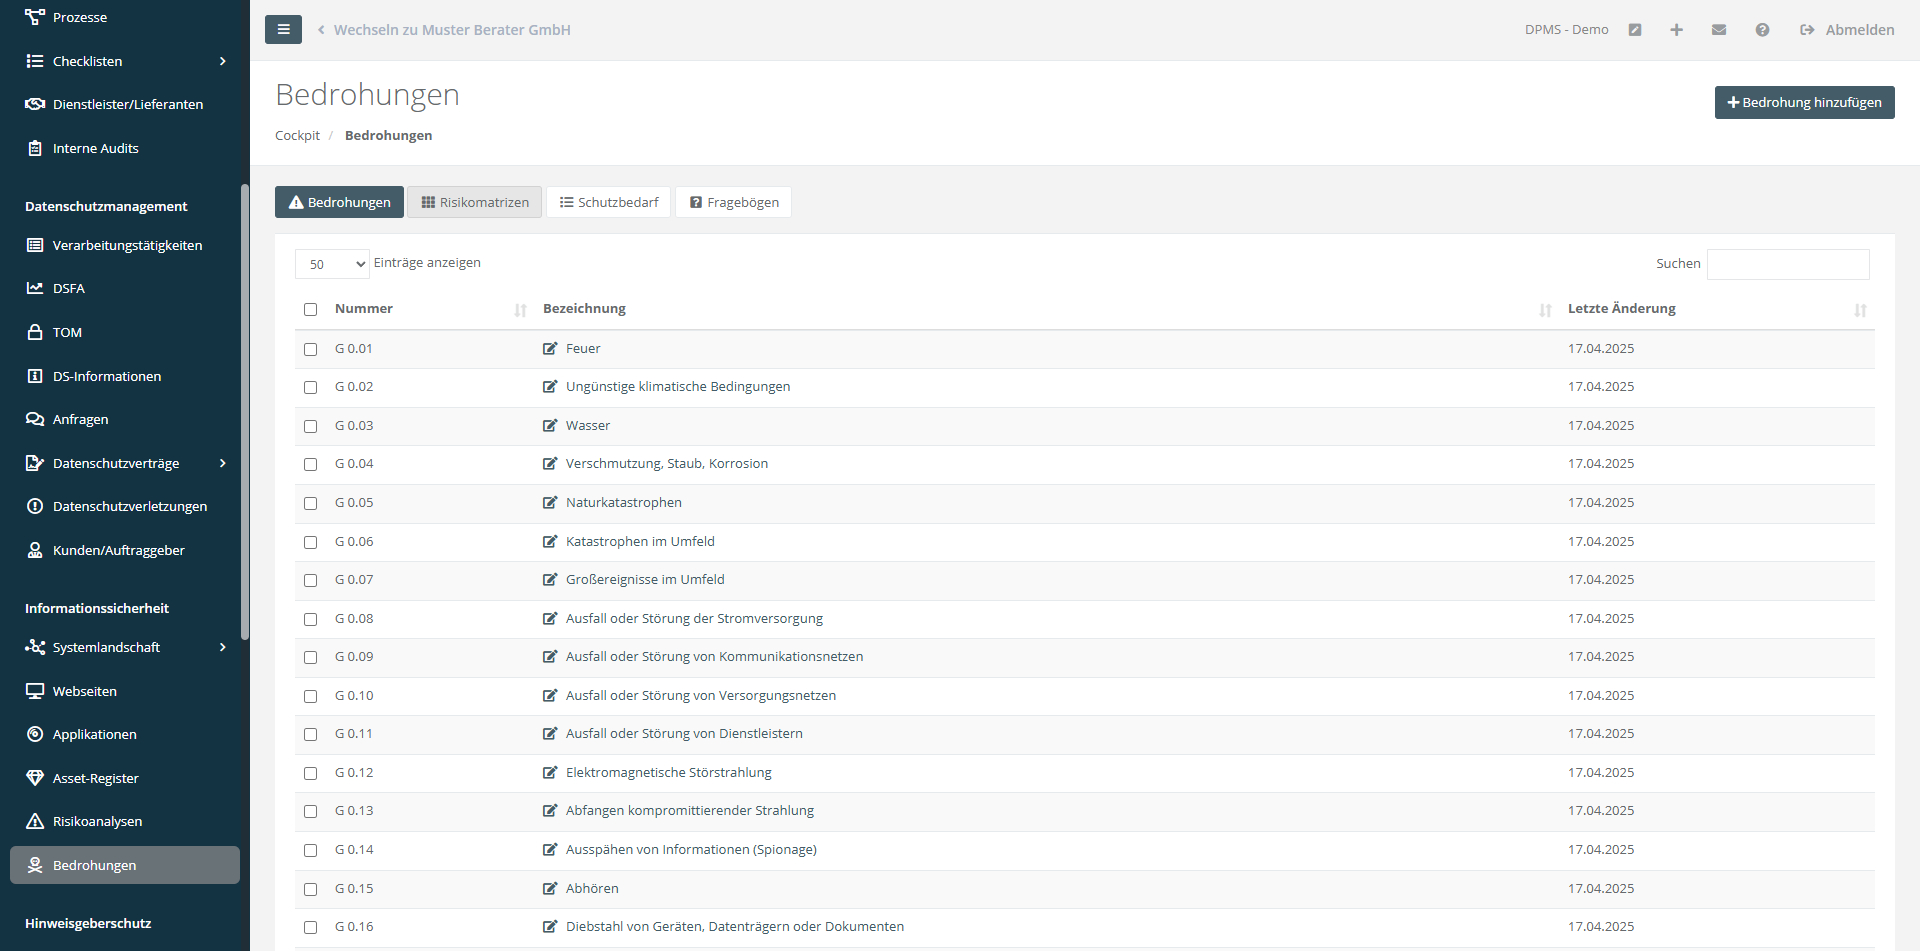Open the entries-per-page dropdown showing 50
The width and height of the screenshot is (1920, 951).
[332, 264]
